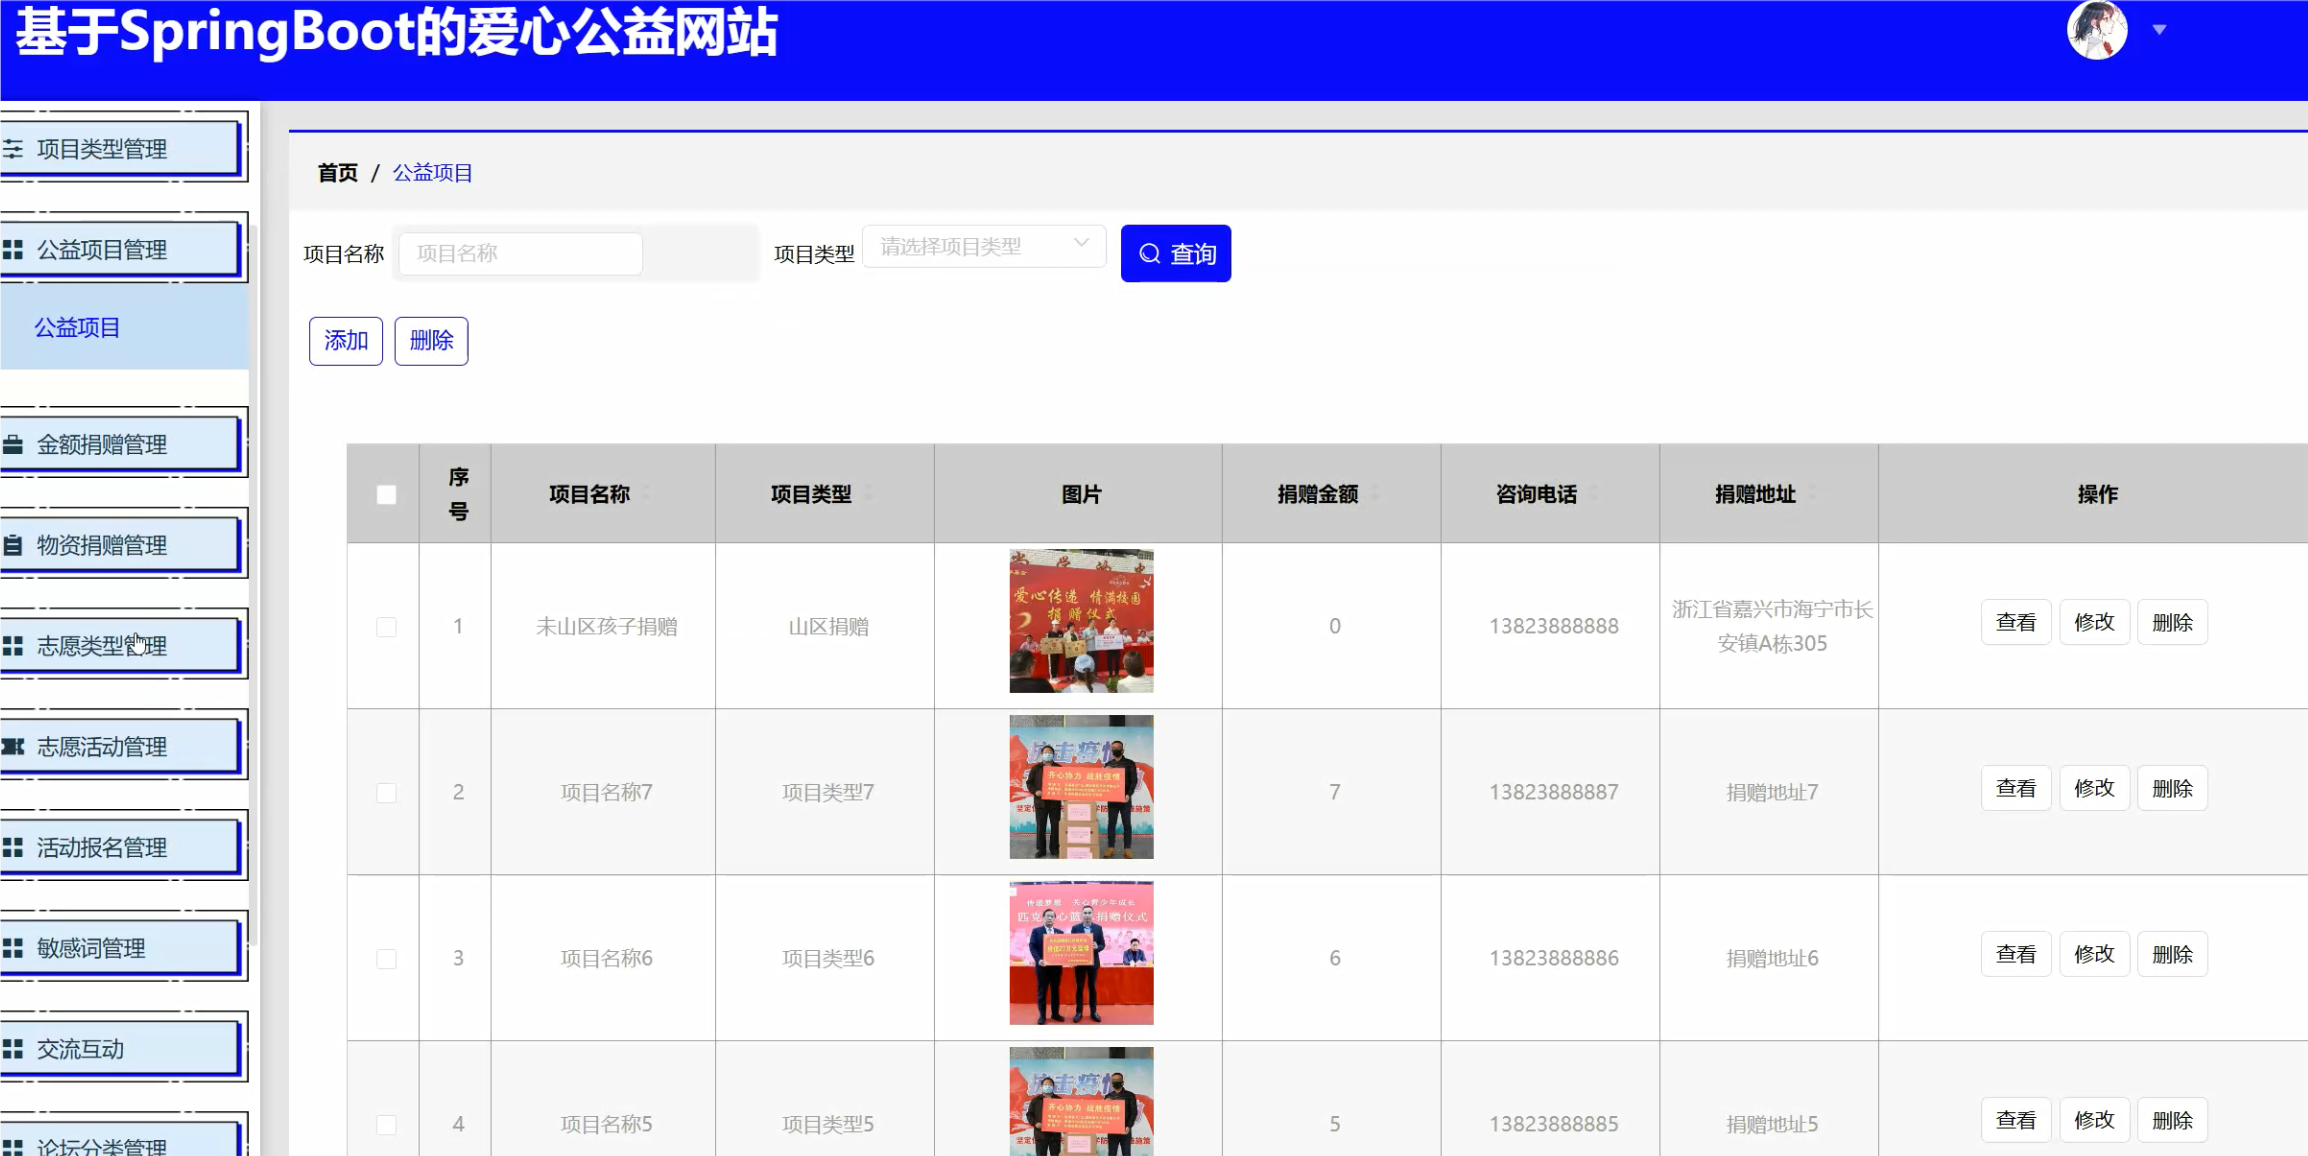Toggle the select-all checkbox in table header

386,495
